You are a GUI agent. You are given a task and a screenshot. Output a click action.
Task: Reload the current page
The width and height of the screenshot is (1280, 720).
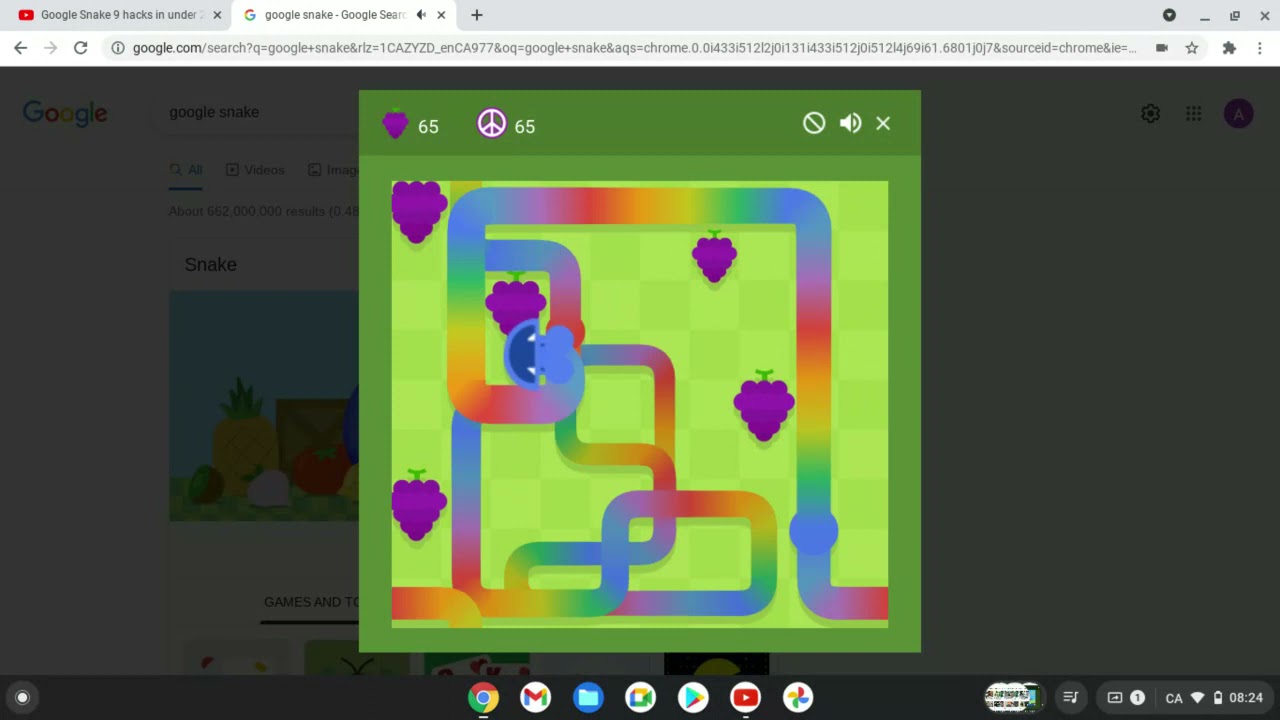click(81, 47)
